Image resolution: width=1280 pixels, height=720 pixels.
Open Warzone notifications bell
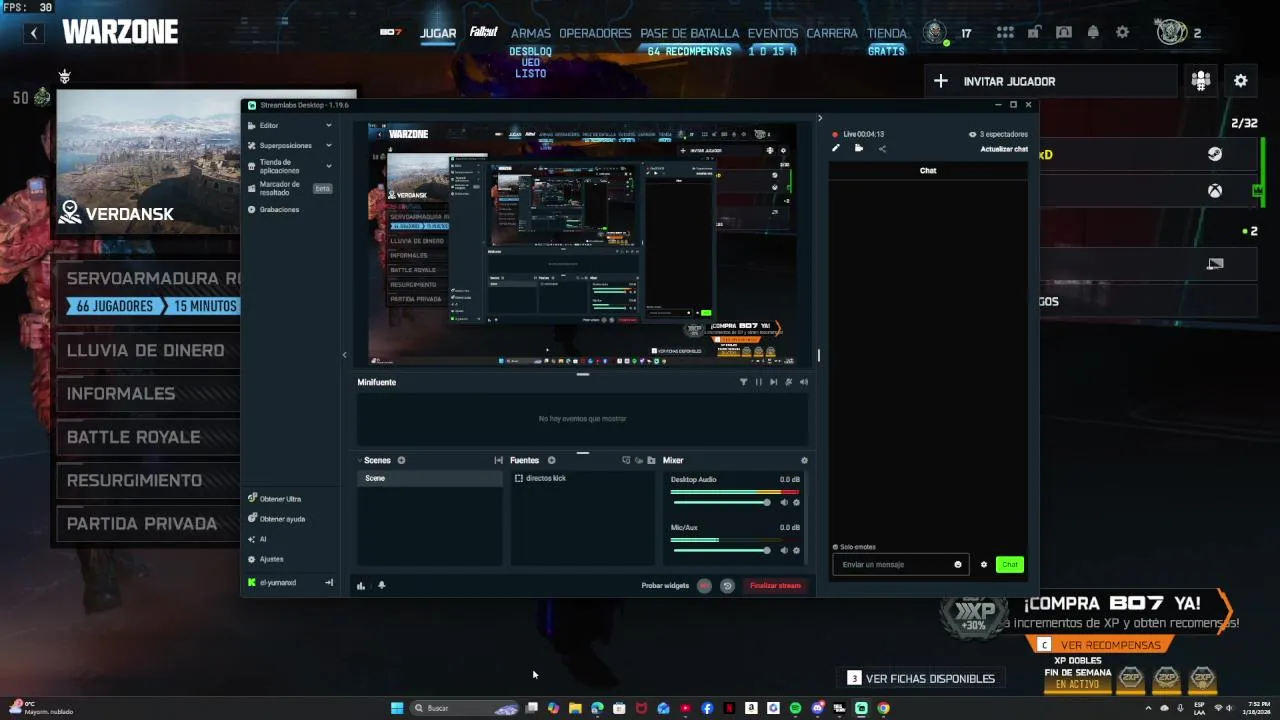click(1093, 32)
